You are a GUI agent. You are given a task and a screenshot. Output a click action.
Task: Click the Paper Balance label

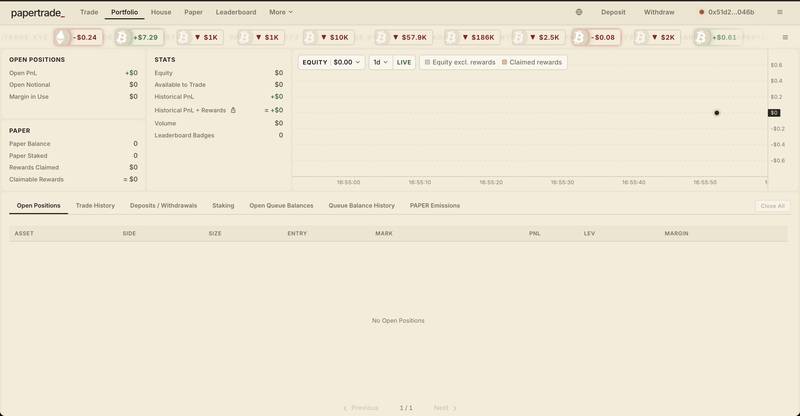point(30,143)
